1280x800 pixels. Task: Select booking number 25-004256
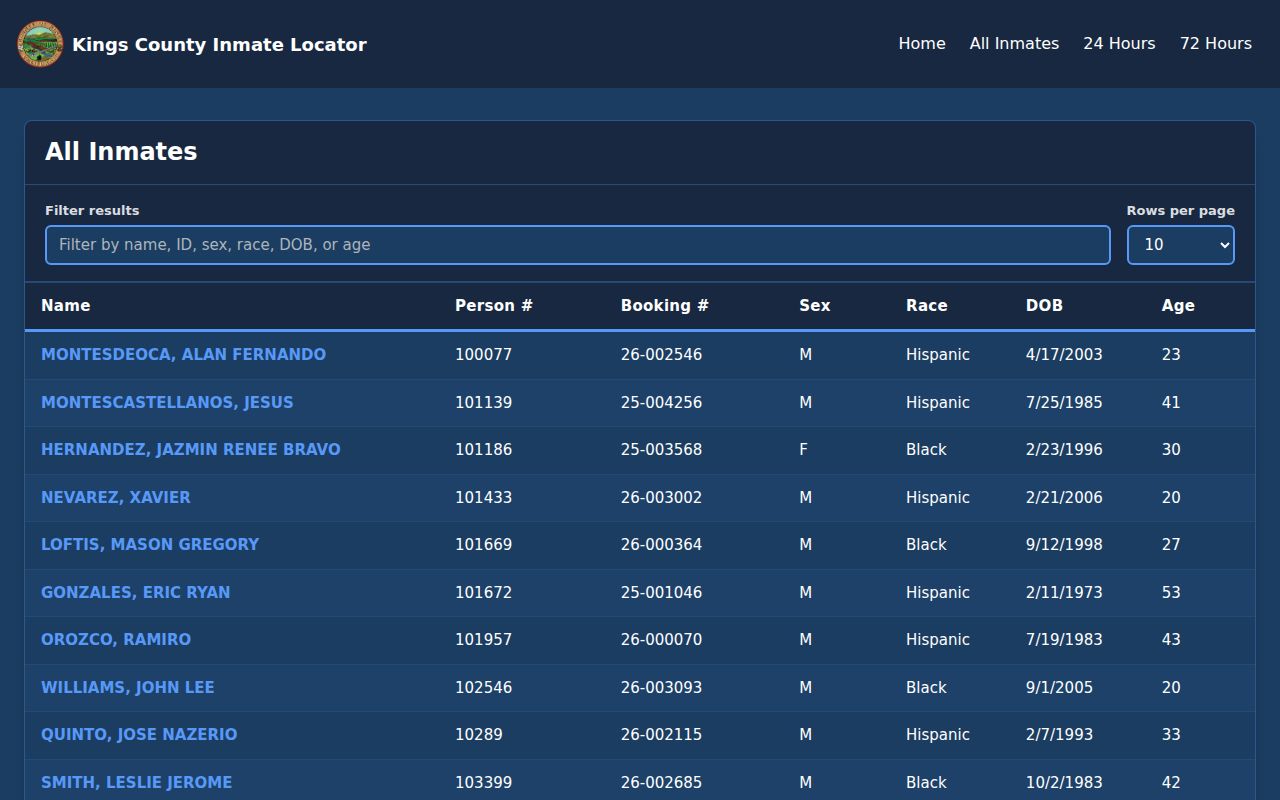[661, 403]
